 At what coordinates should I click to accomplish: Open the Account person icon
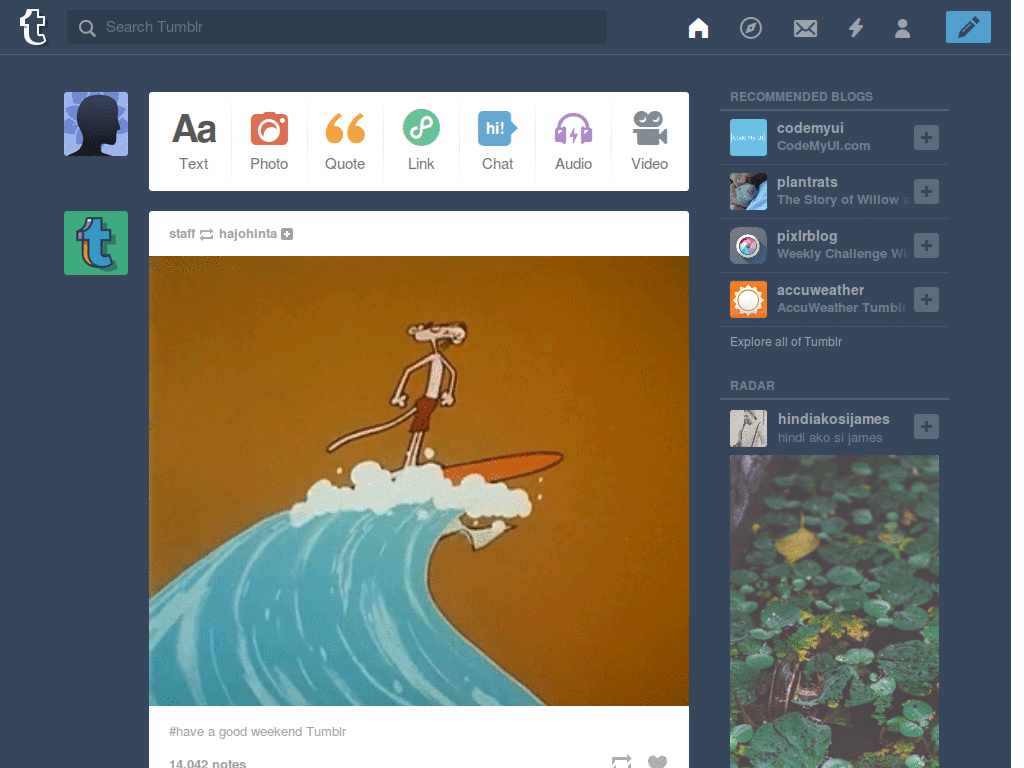[x=903, y=28]
